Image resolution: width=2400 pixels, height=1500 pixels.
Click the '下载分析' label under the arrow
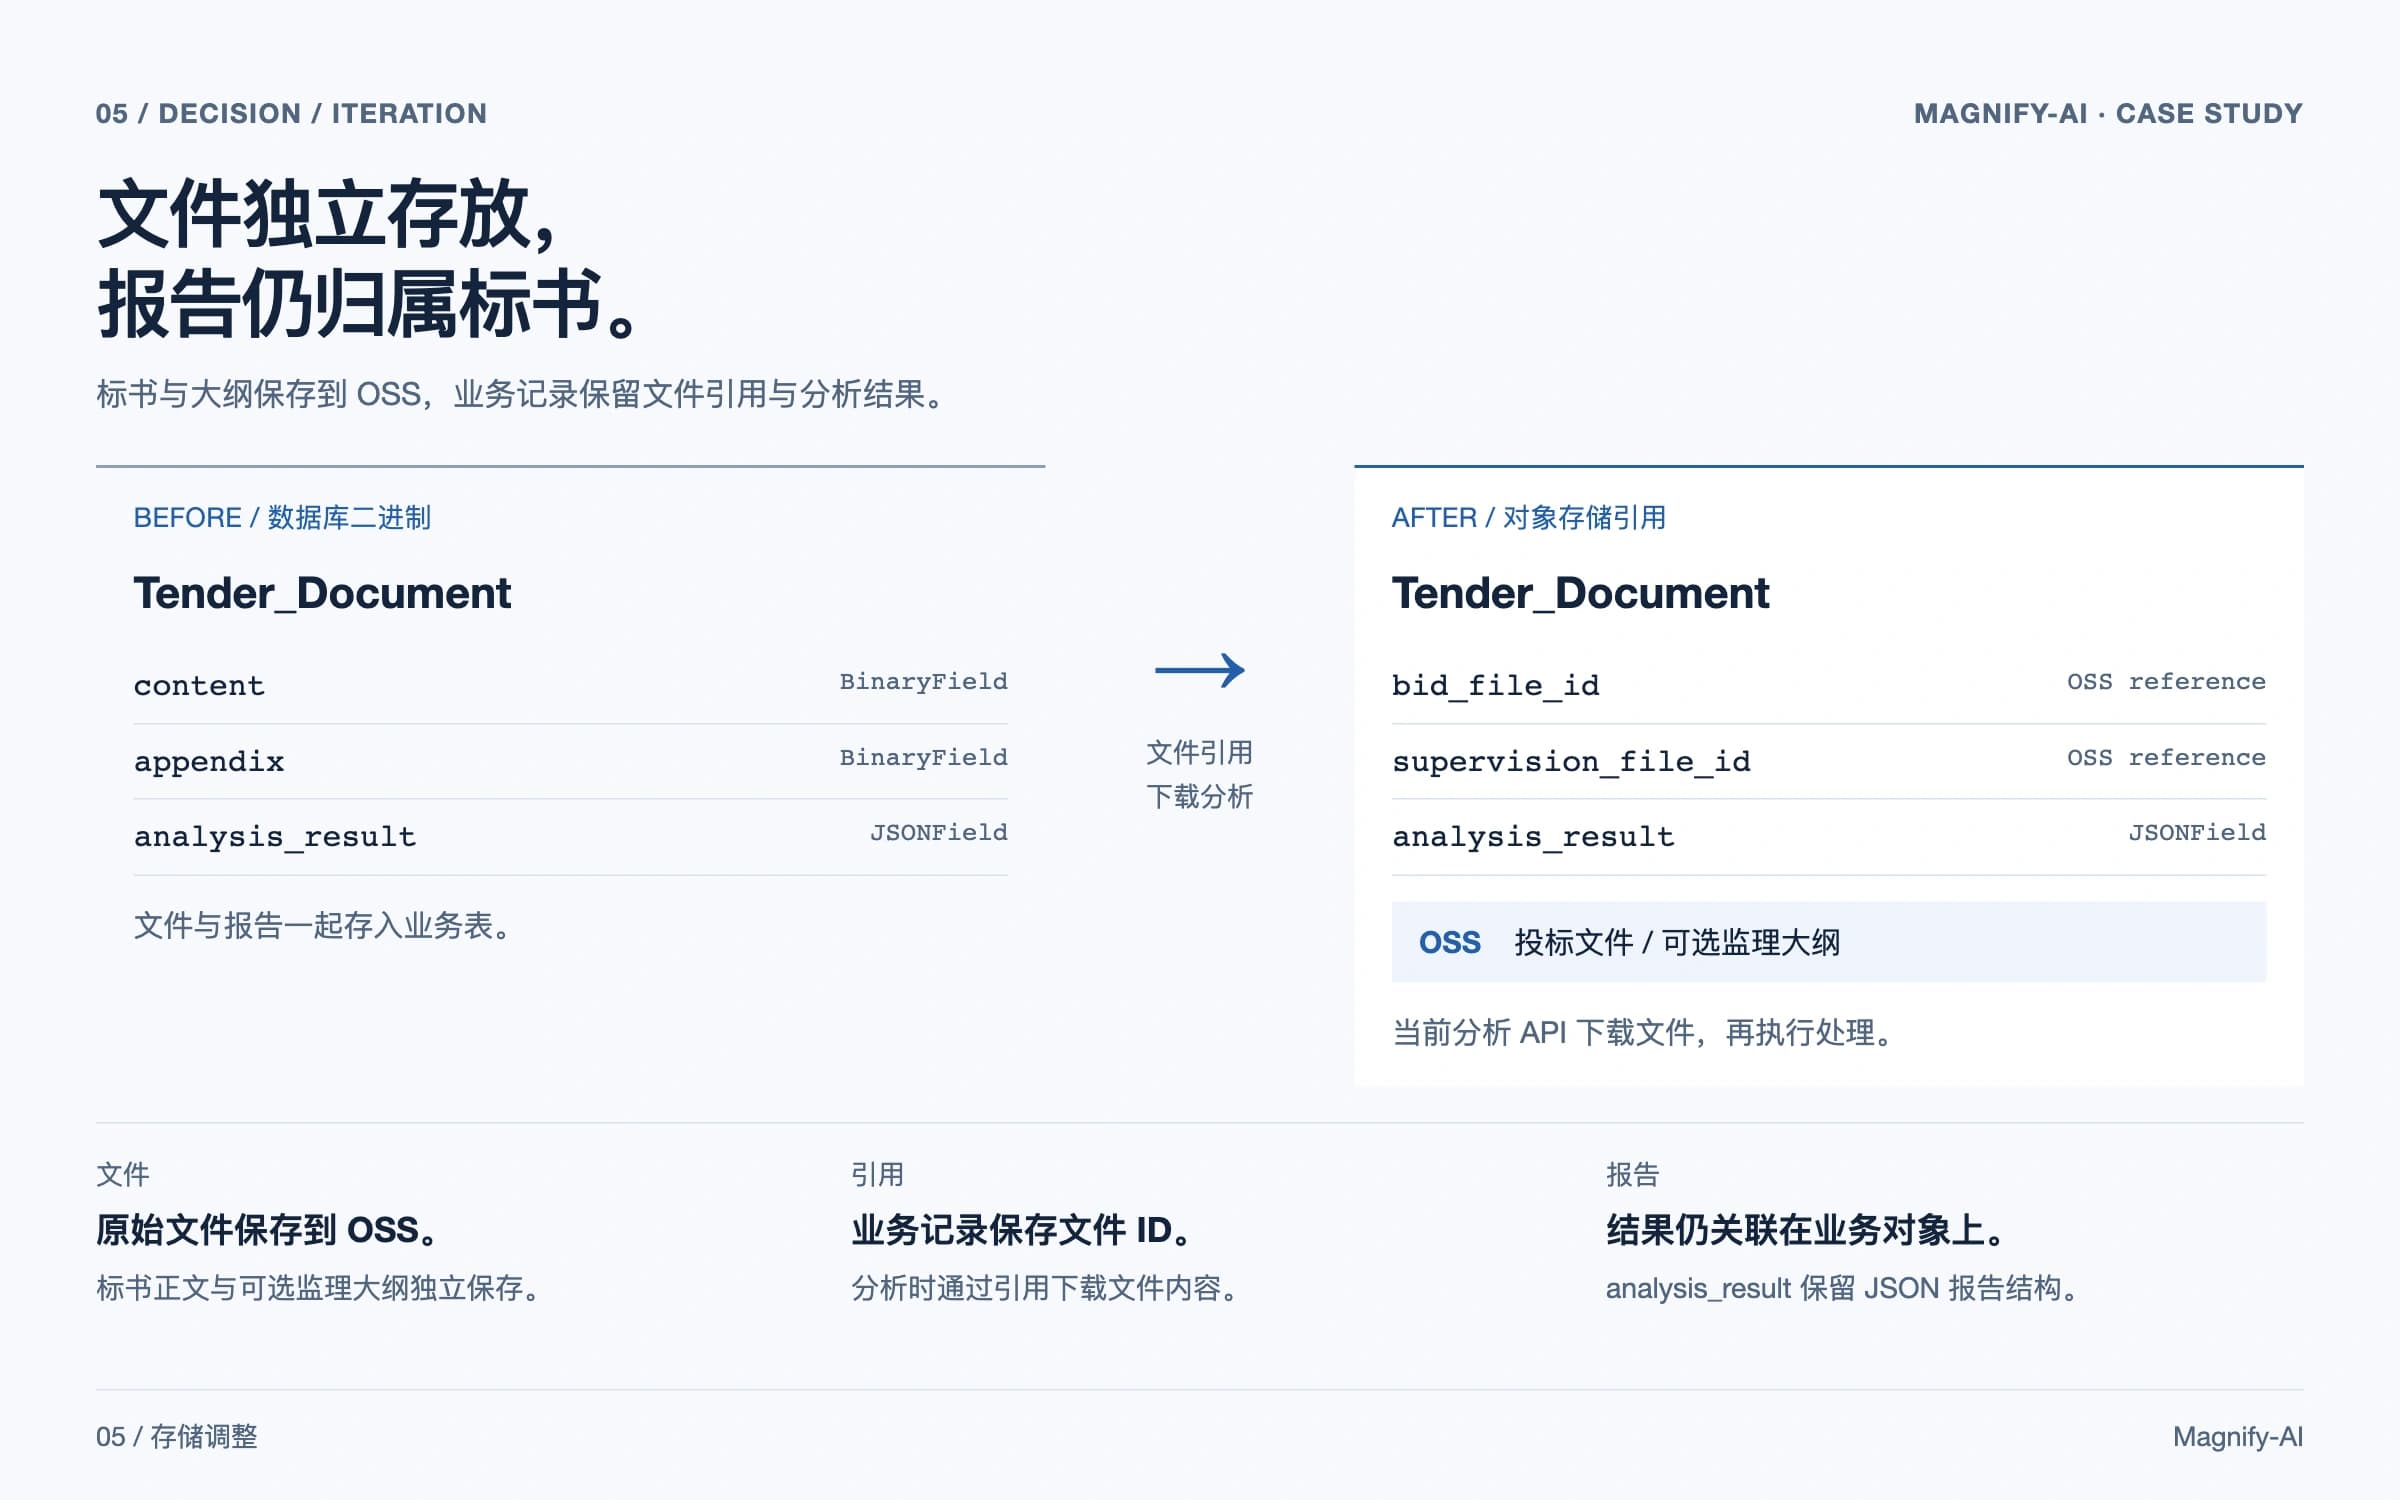pyautogui.click(x=1199, y=797)
